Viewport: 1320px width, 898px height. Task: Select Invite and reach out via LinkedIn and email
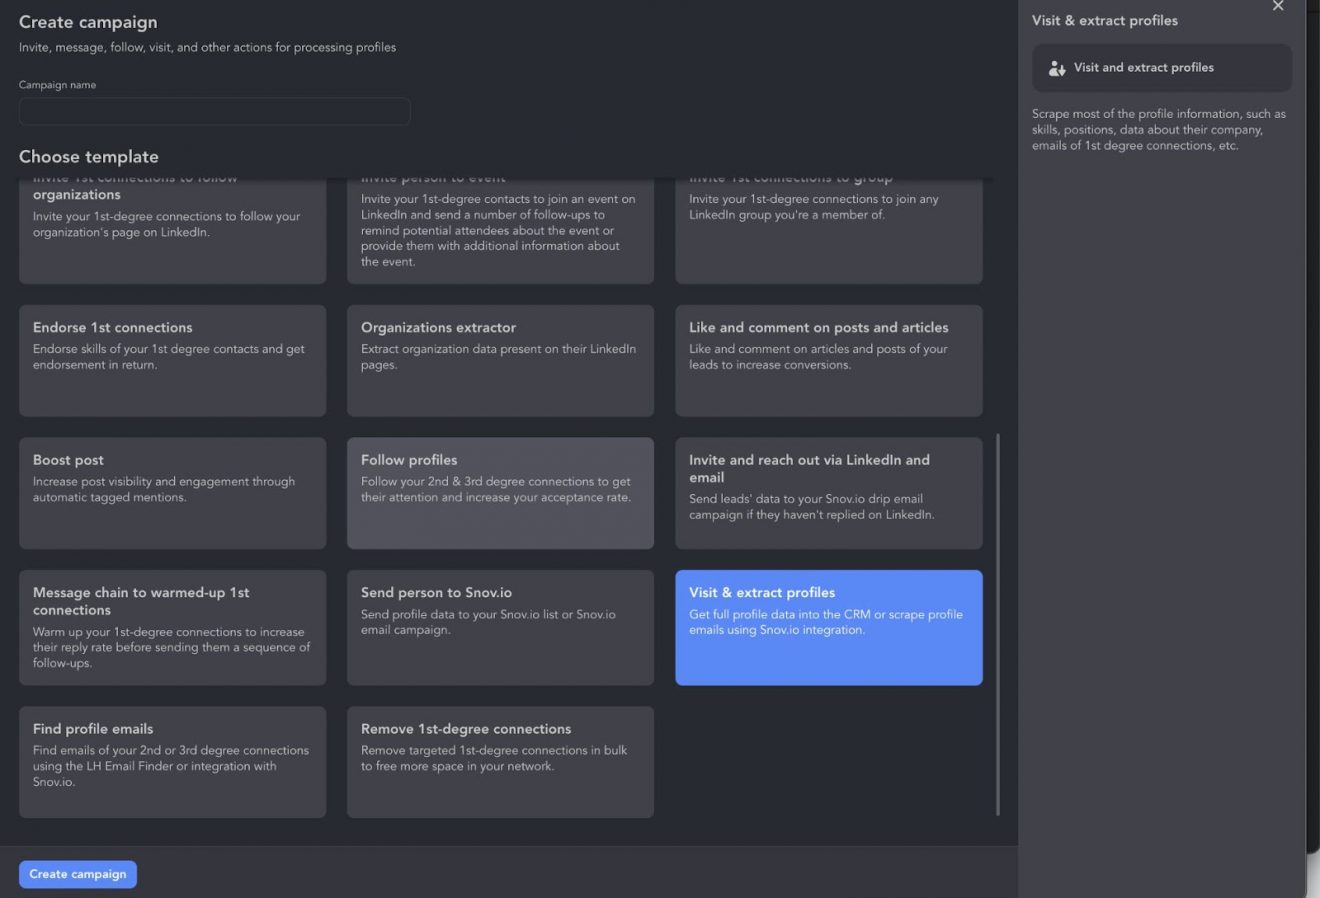828,493
